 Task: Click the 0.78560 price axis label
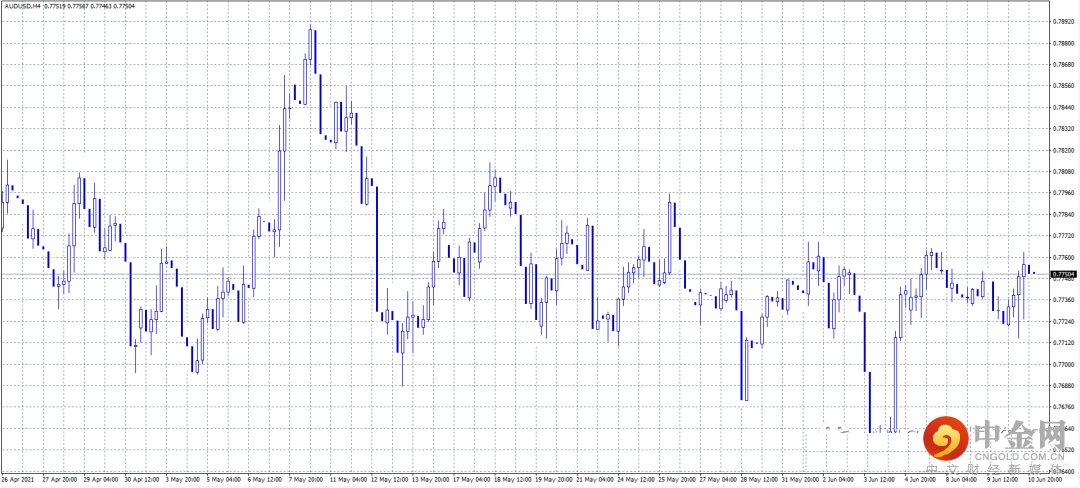click(1063, 86)
